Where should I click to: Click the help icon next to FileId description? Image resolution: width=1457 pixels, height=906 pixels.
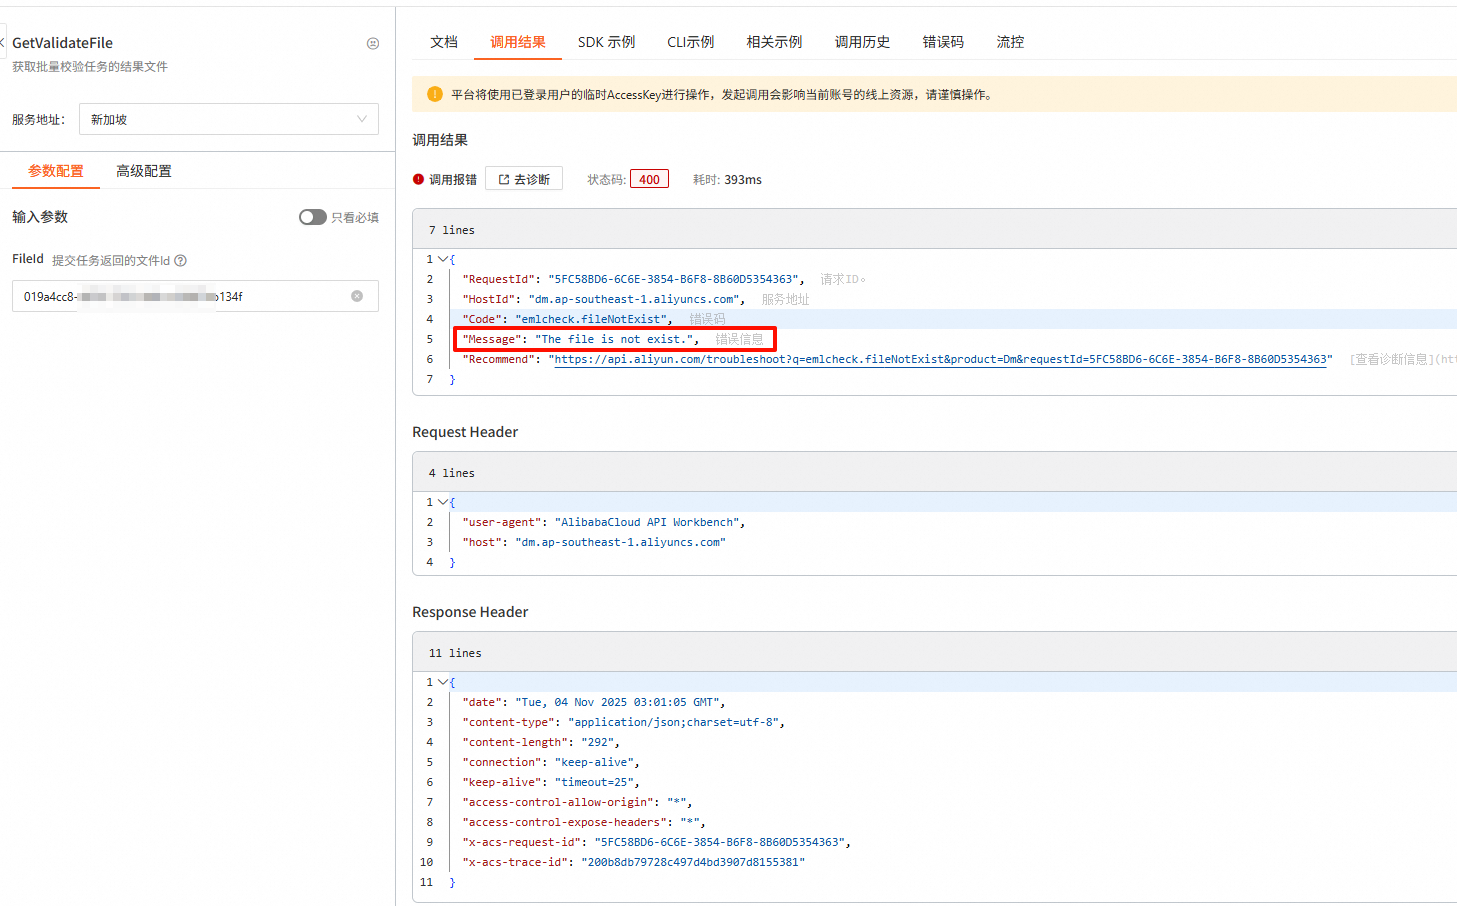coord(181,260)
